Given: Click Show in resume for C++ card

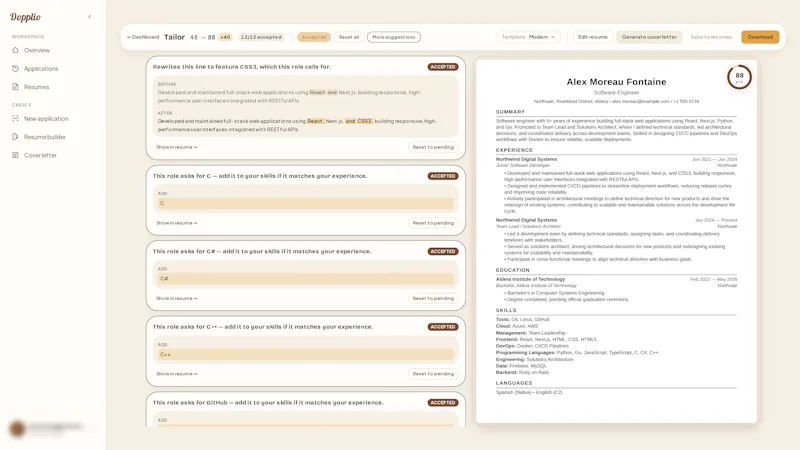Looking at the screenshot, I should 177,374.
